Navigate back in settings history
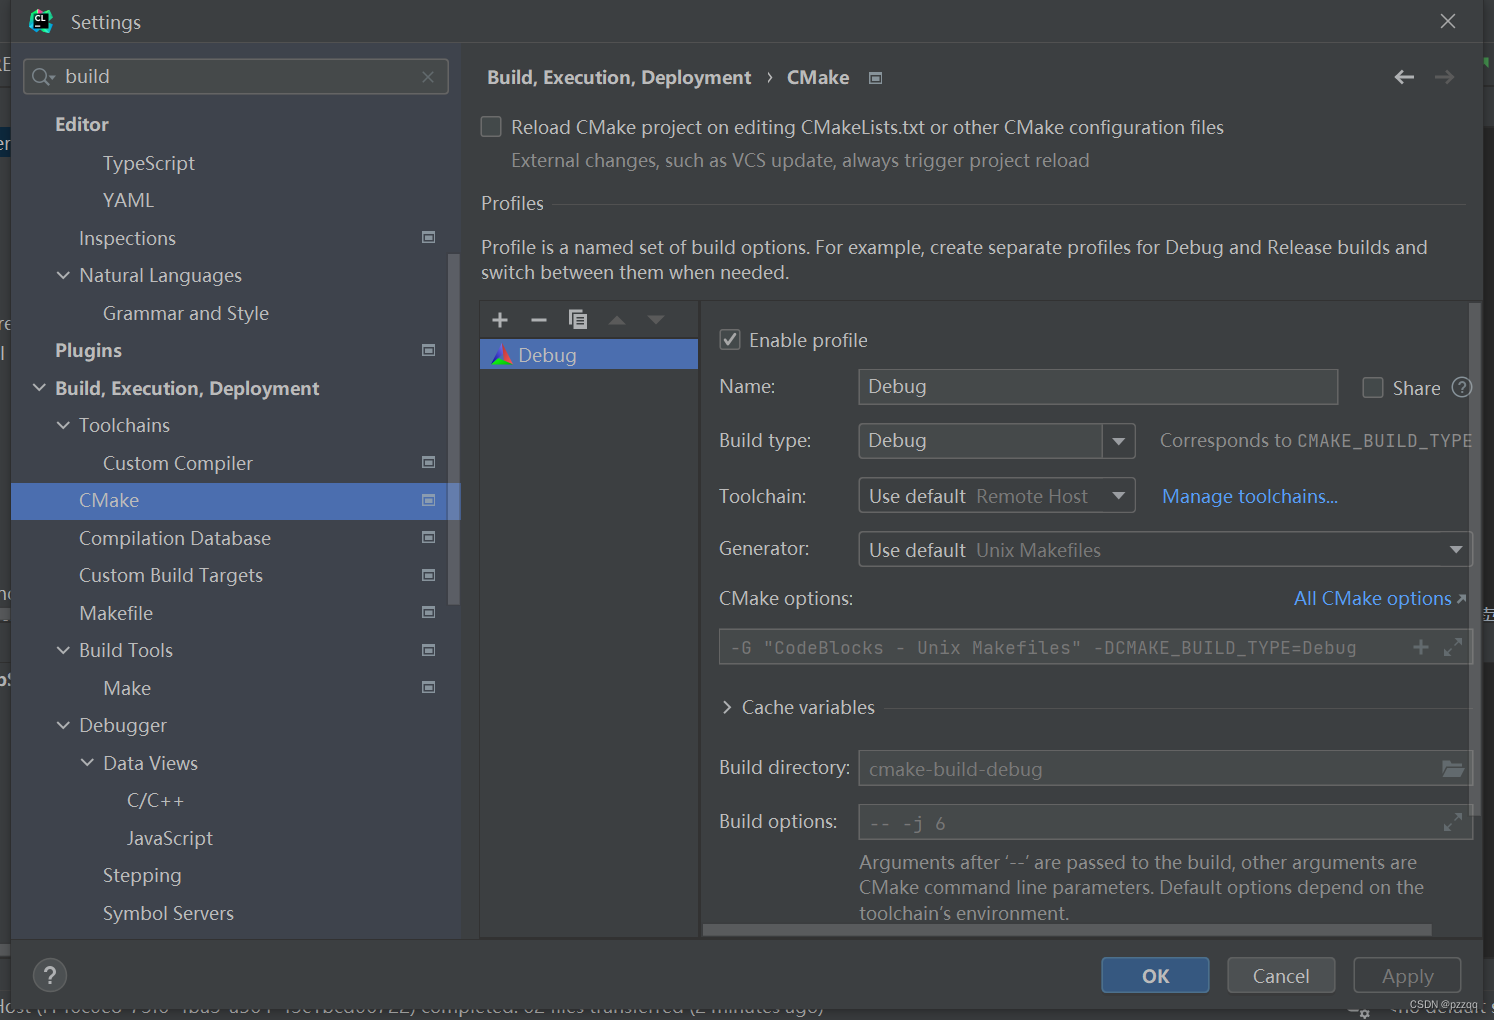 click(1404, 77)
